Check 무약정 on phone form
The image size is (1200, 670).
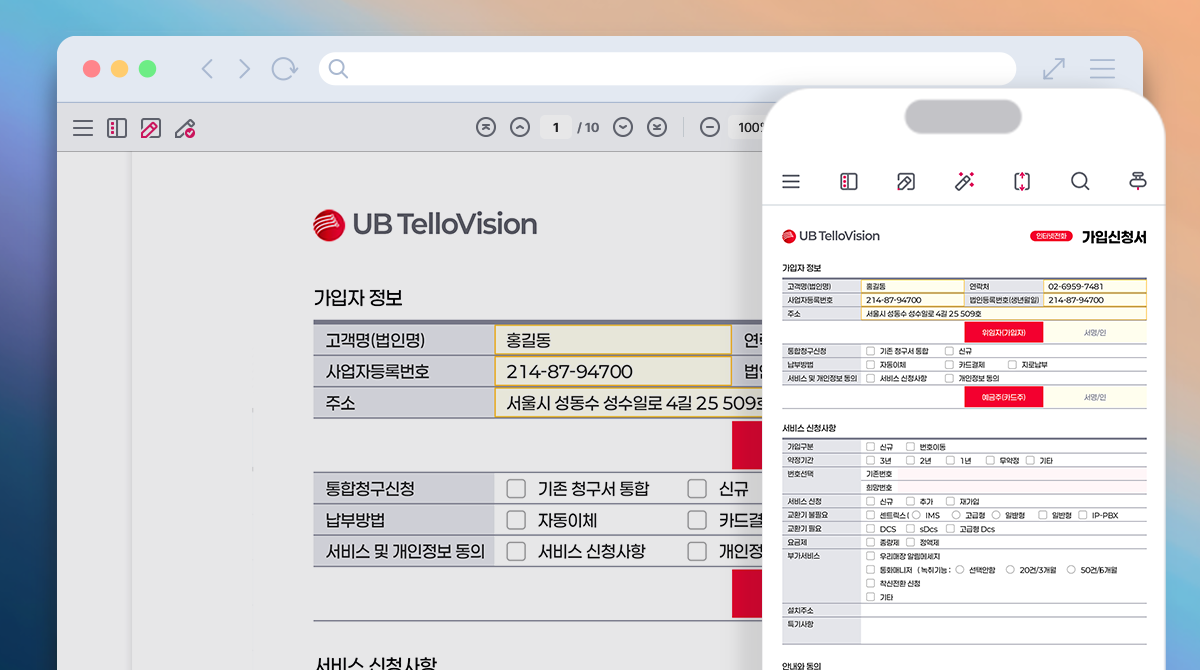point(990,461)
